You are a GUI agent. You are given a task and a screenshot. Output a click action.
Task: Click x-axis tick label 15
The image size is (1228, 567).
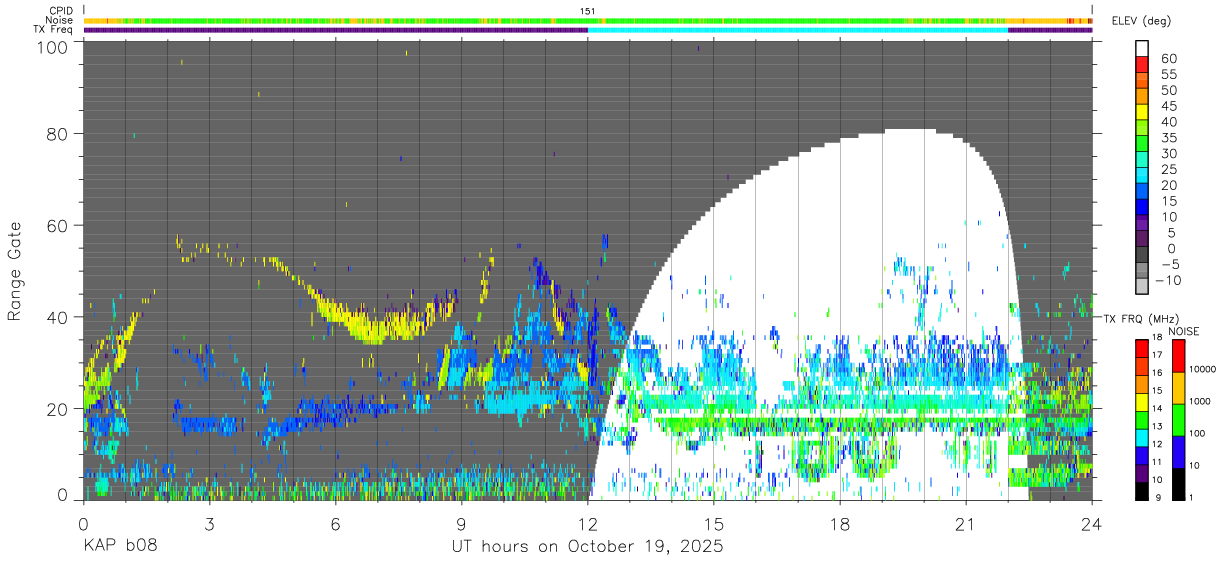[x=714, y=523]
